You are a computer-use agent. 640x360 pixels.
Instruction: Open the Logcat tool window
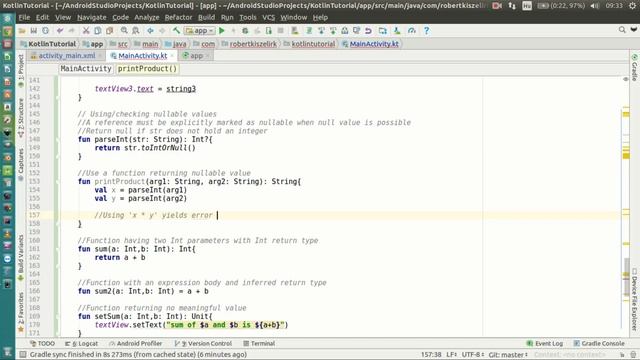(x=82, y=343)
